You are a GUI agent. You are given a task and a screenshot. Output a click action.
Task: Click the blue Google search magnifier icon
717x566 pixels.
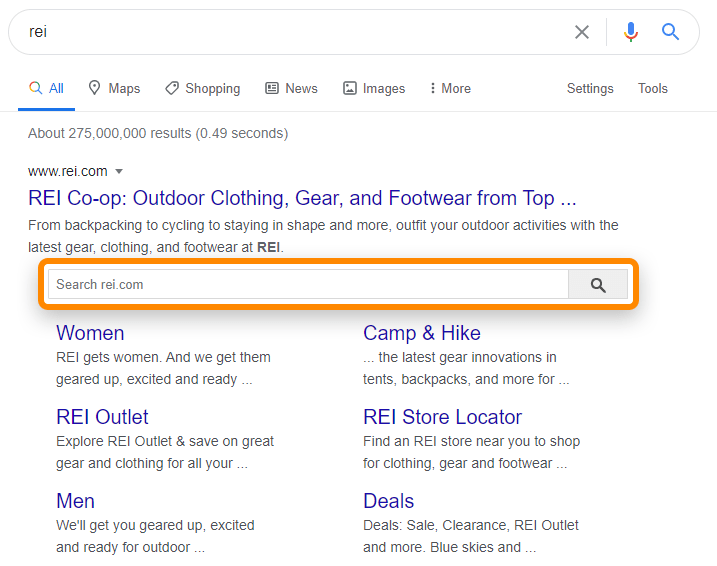670,32
